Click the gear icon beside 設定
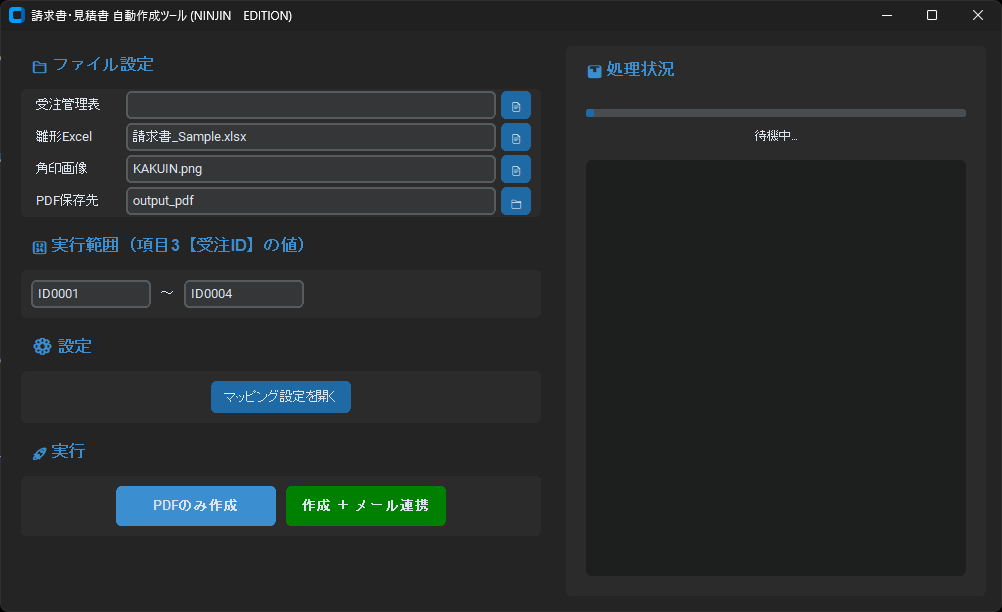Image resolution: width=1002 pixels, height=612 pixels. (41, 347)
